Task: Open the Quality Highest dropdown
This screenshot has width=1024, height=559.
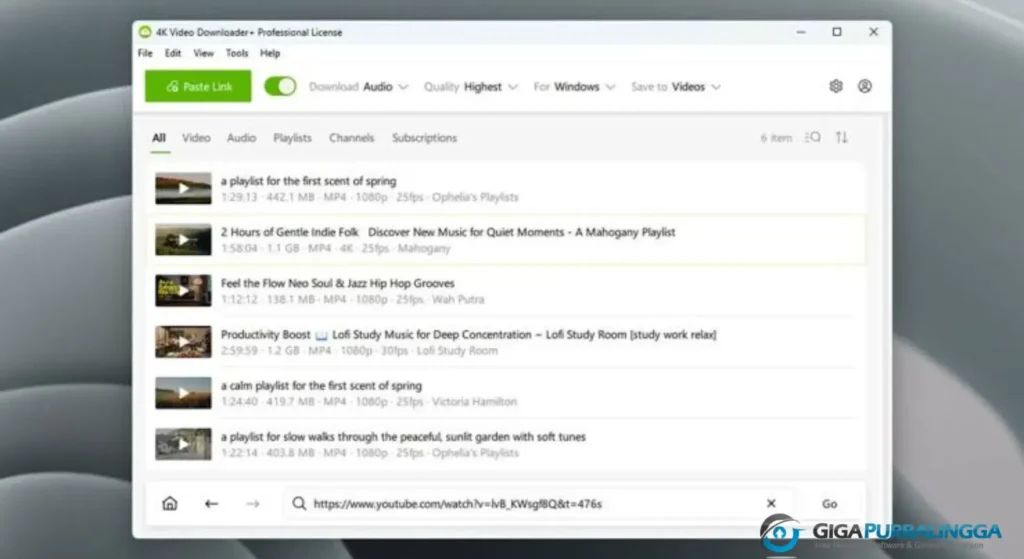Action: click(471, 87)
